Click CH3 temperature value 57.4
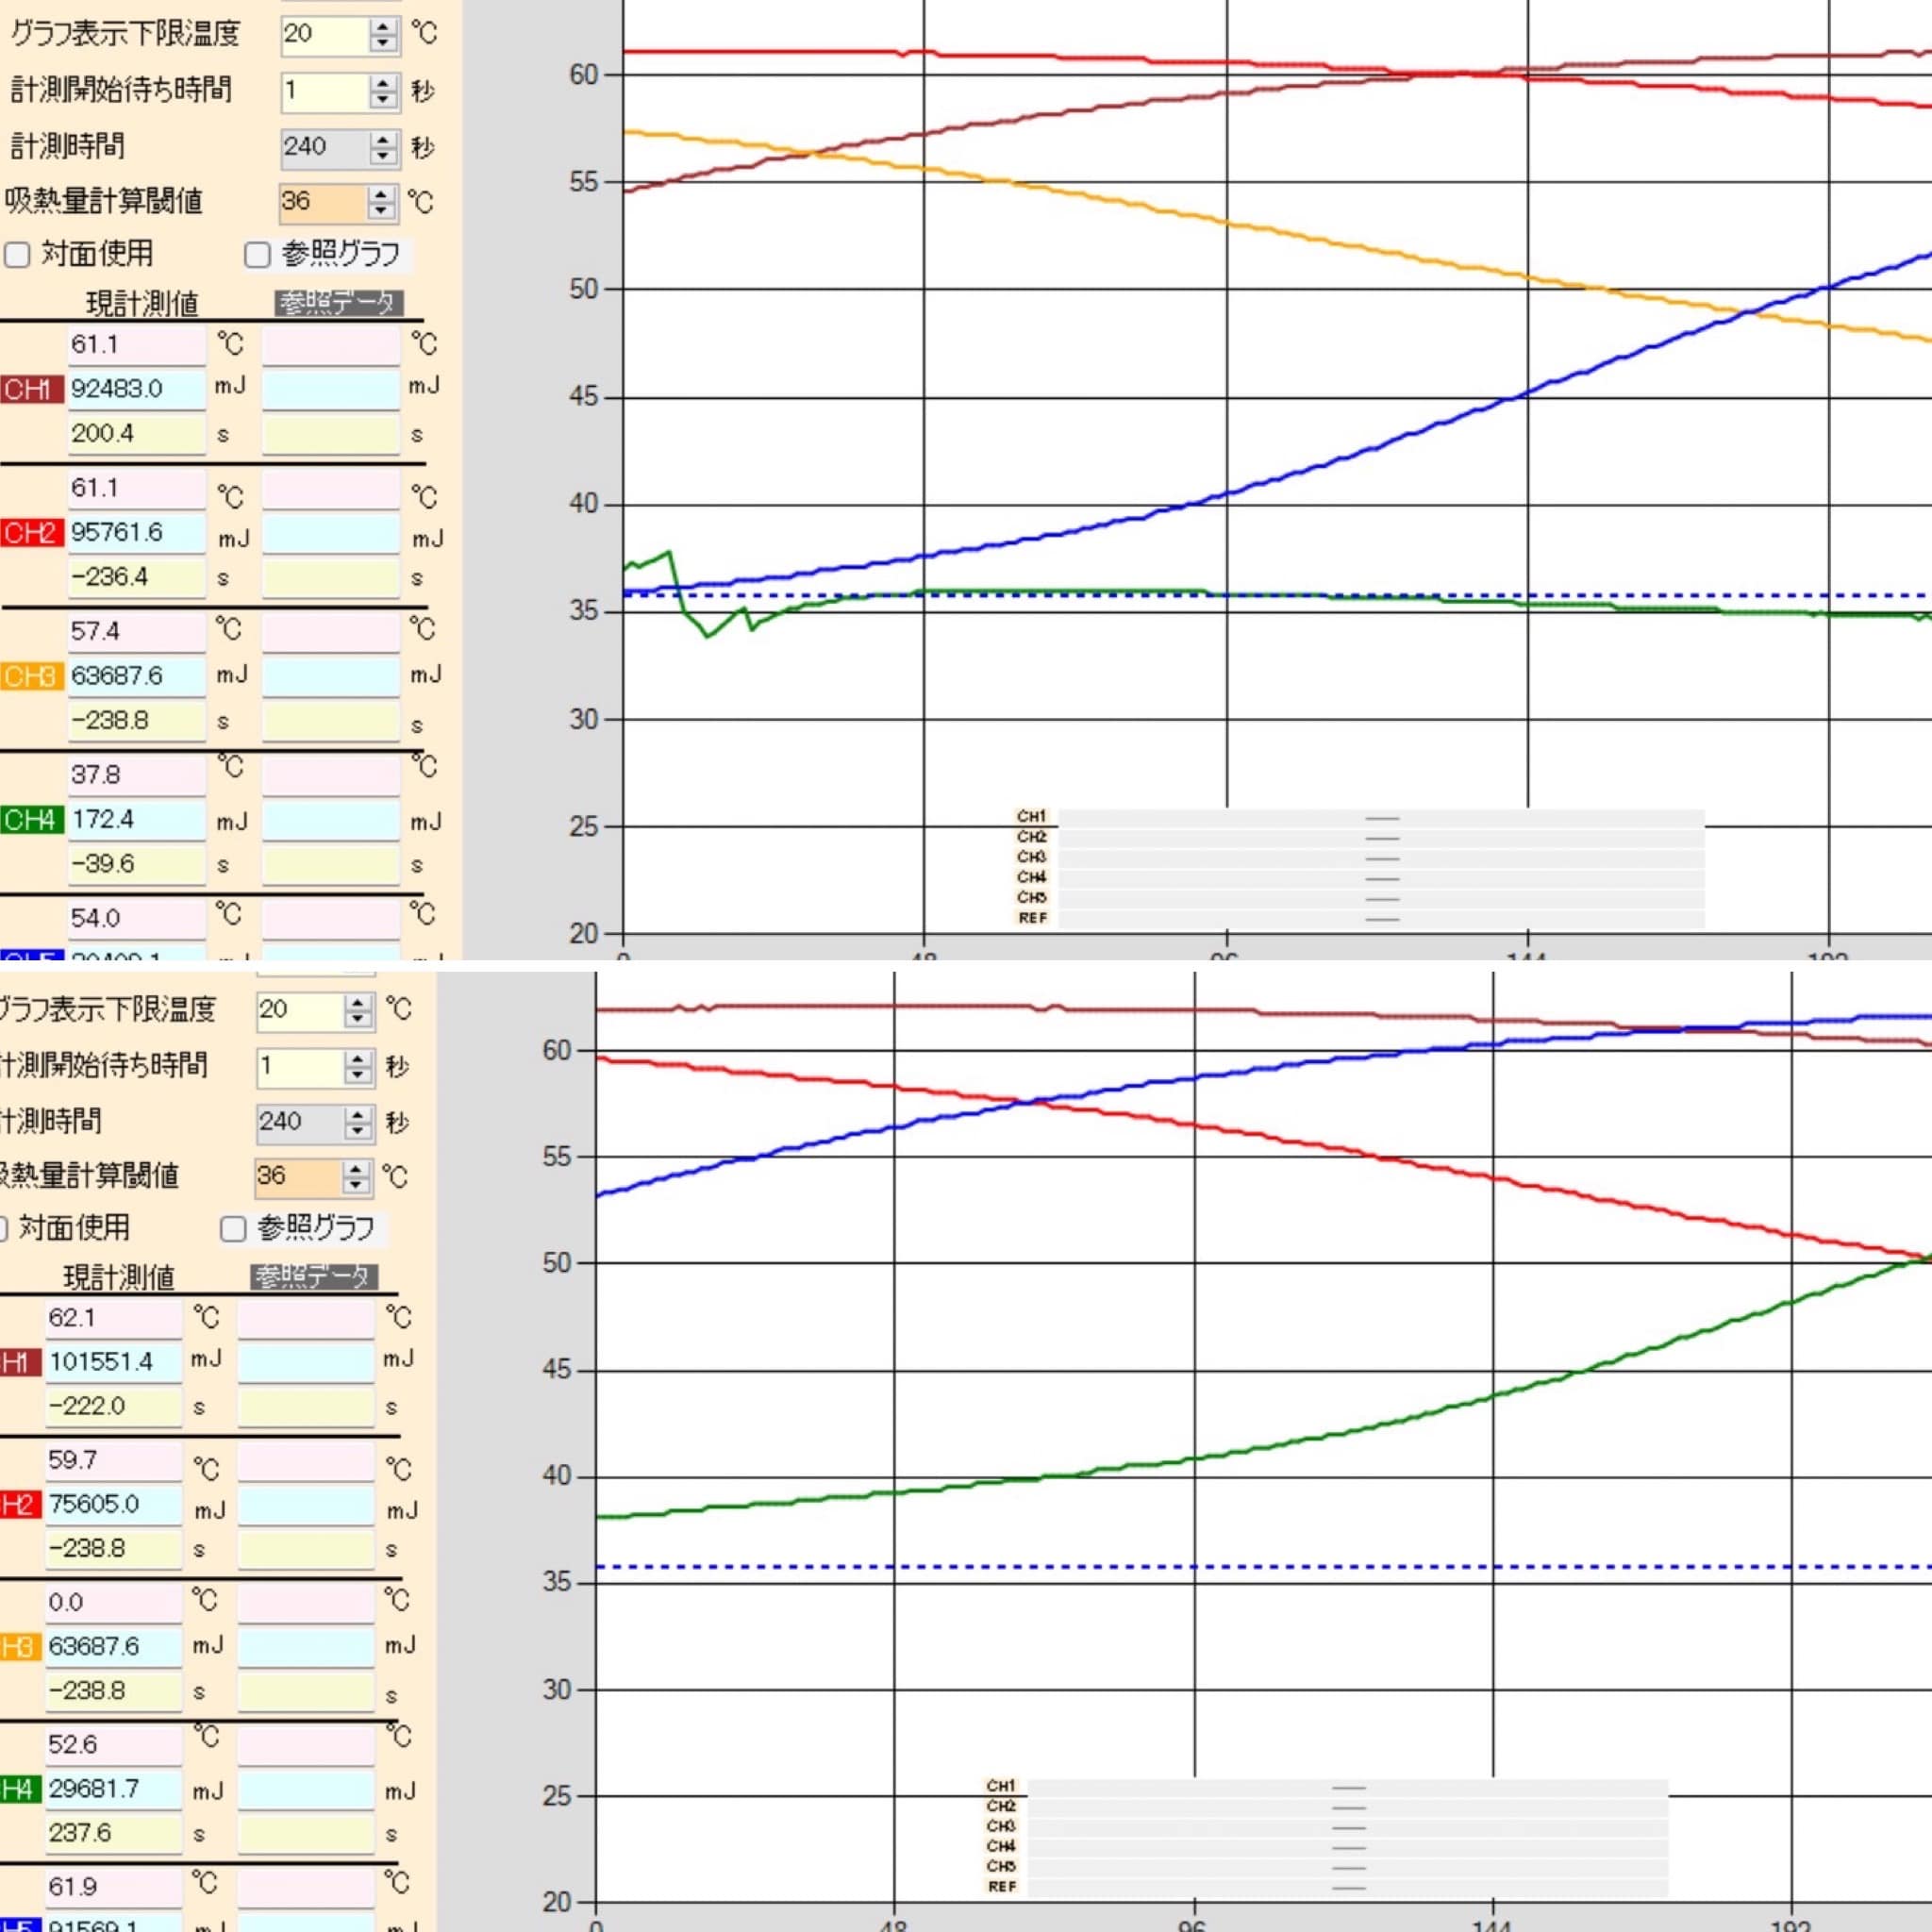Screen dimensions: 1932x1932 (137, 632)
